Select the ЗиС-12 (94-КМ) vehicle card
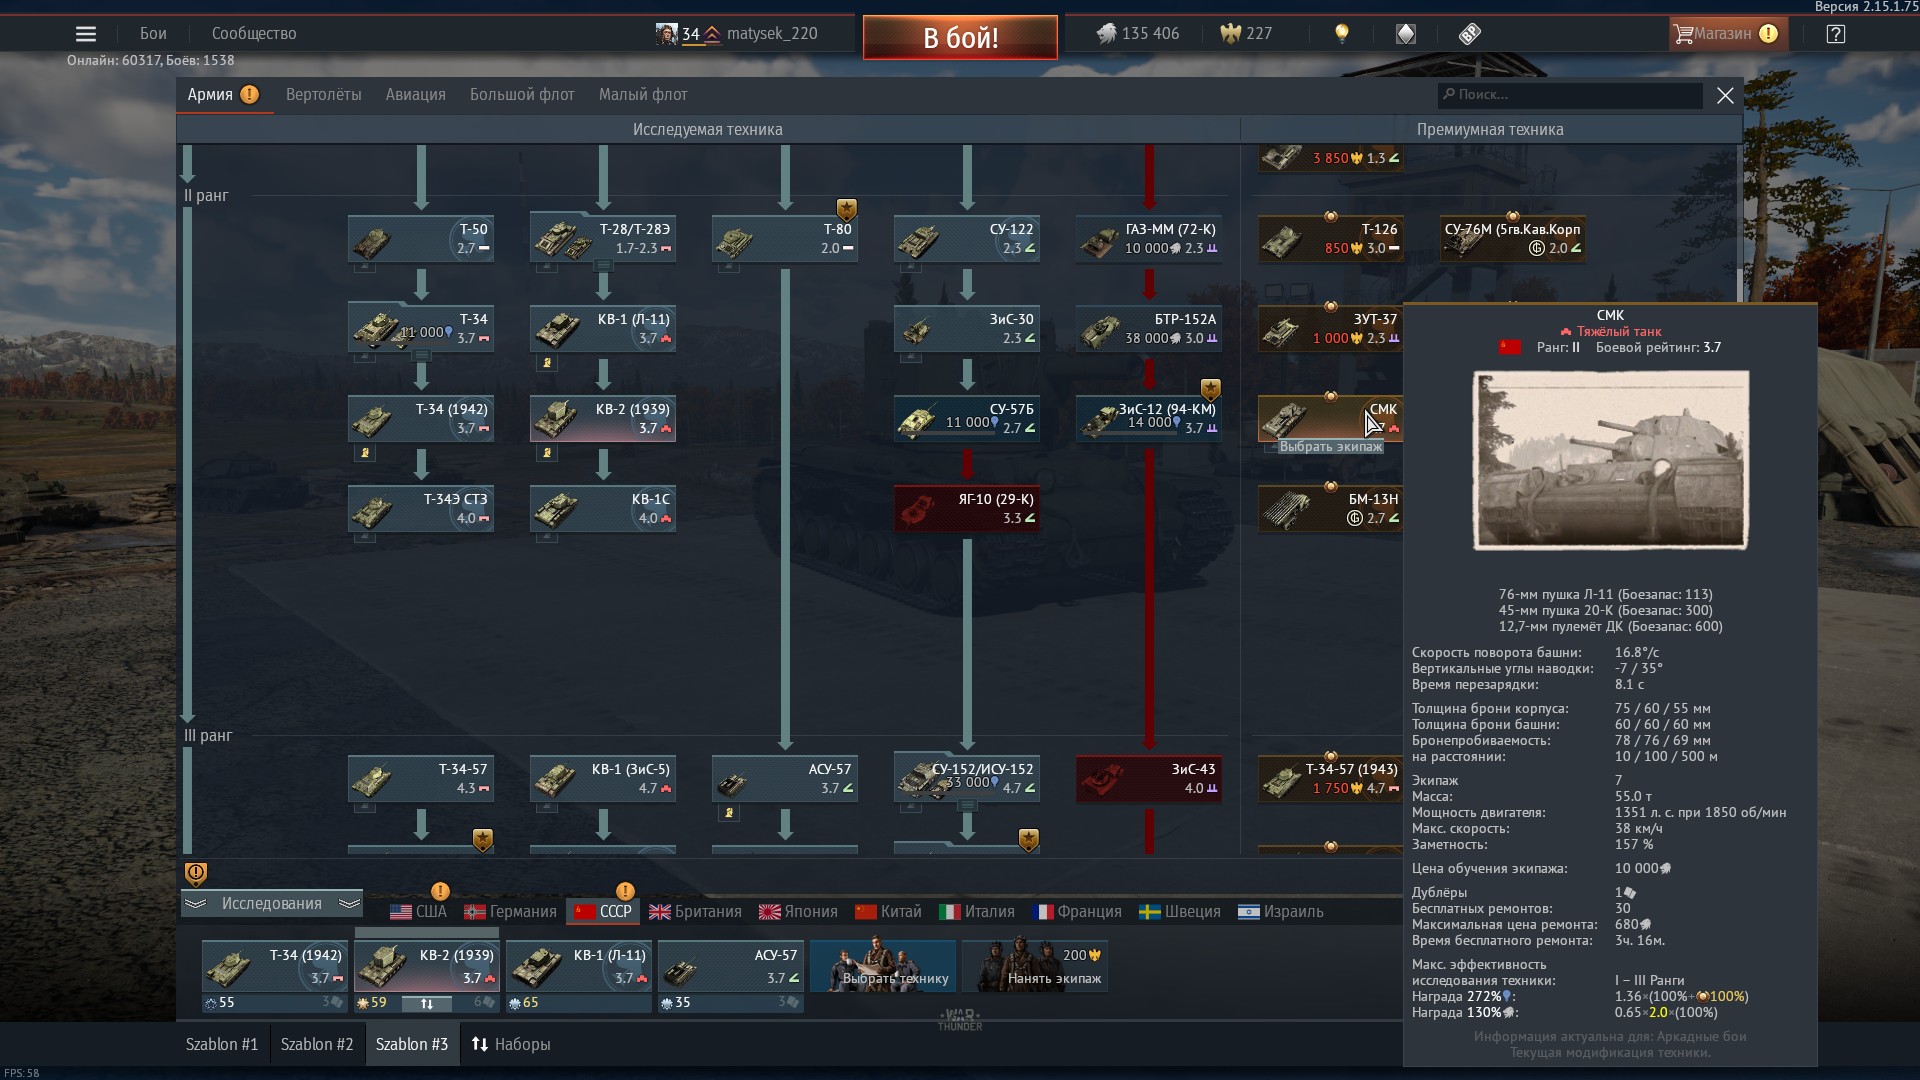1920x1080 pixels. pos(1149,419)
